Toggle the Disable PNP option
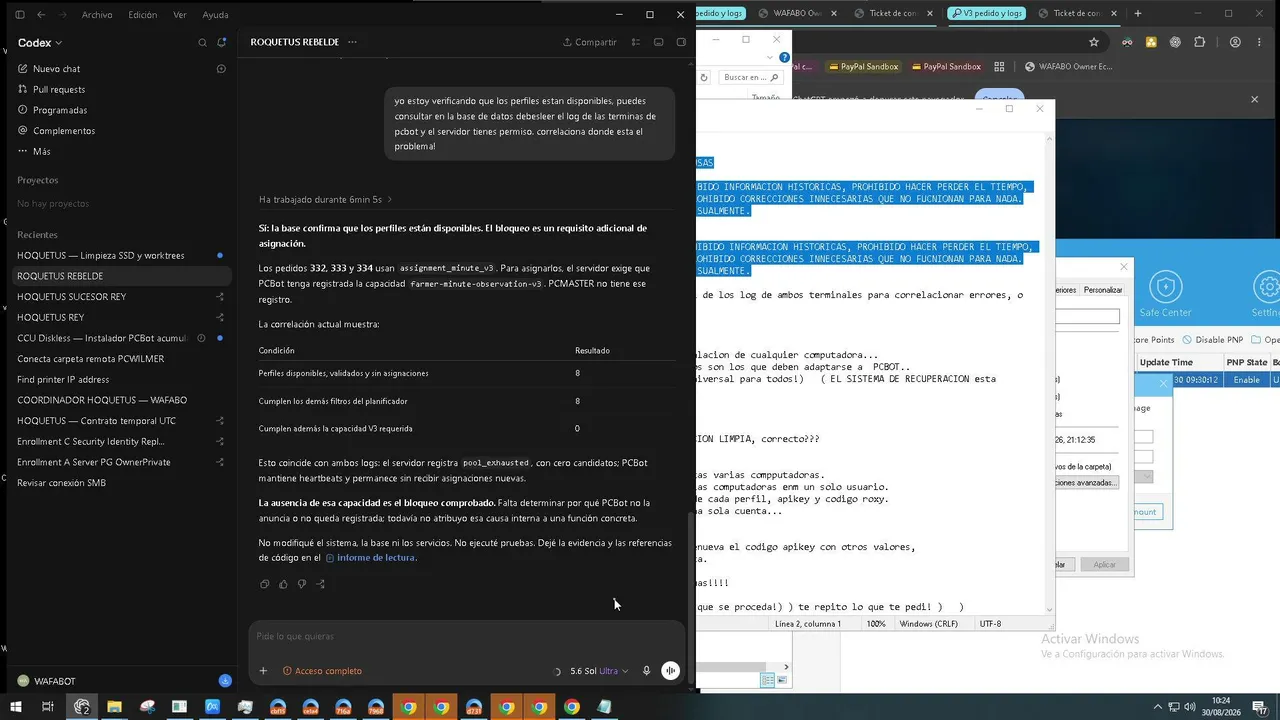1280x720 pixels. coord(1213,340)
